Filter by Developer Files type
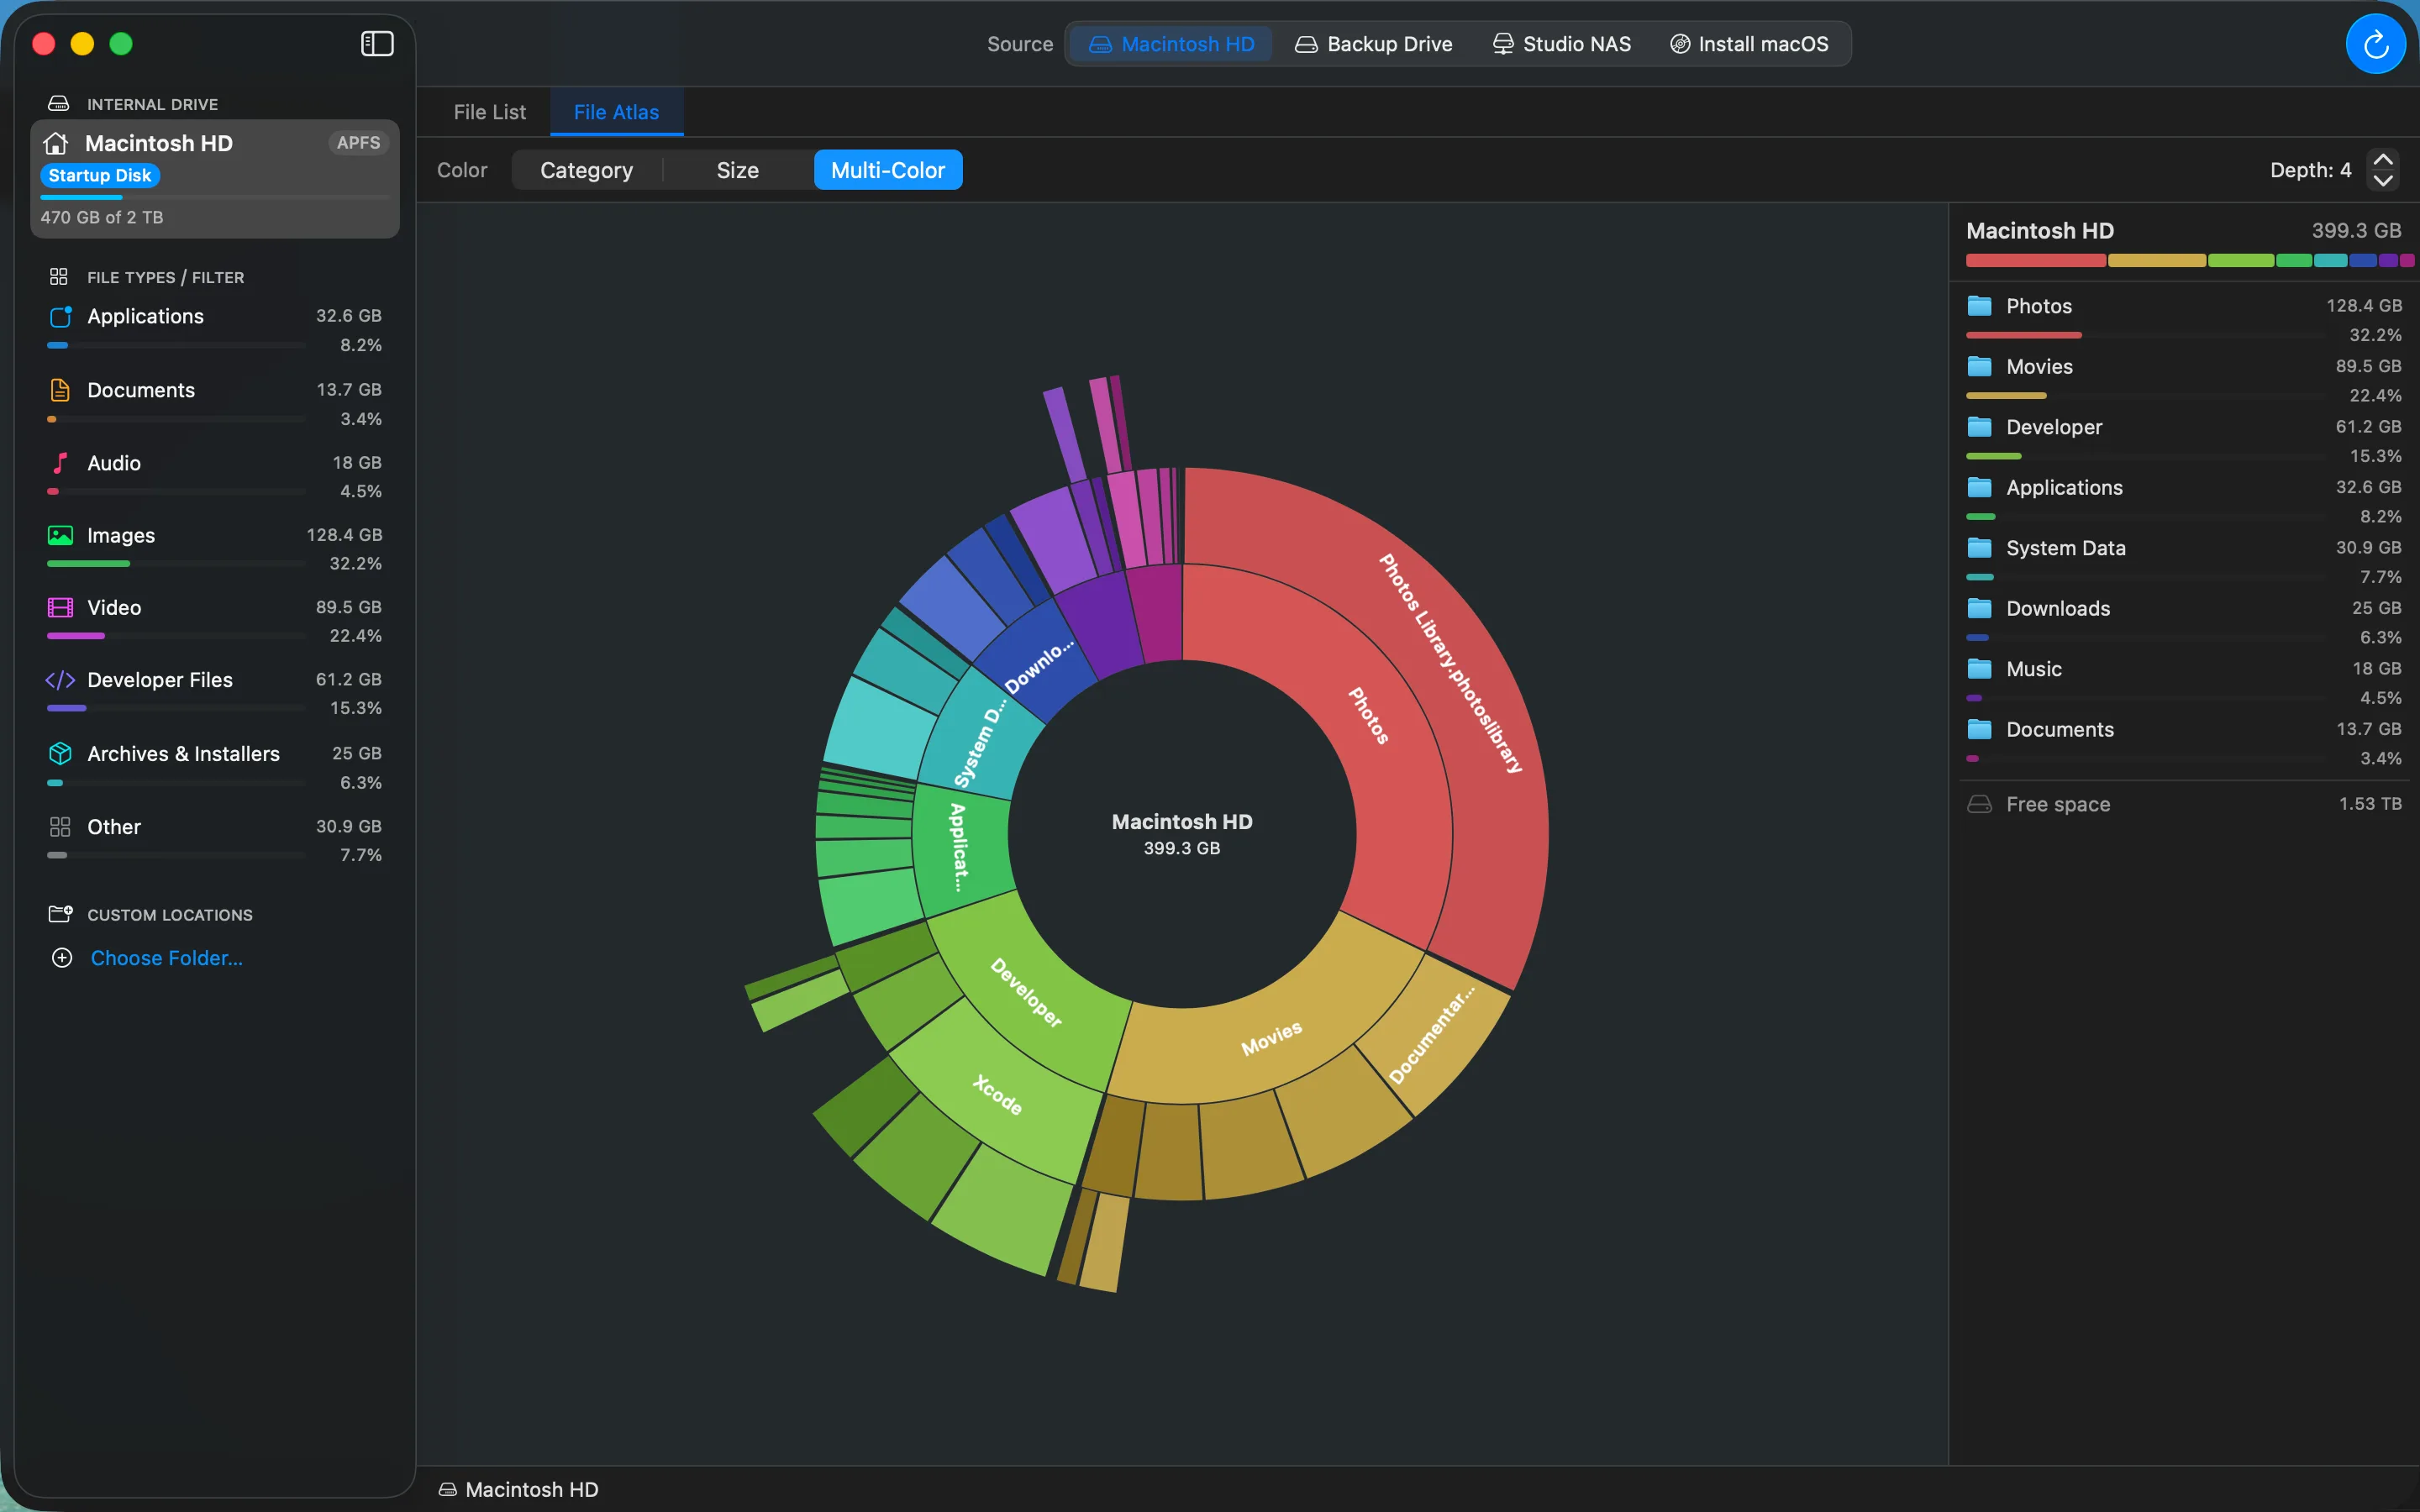 (x=215, y=693)
